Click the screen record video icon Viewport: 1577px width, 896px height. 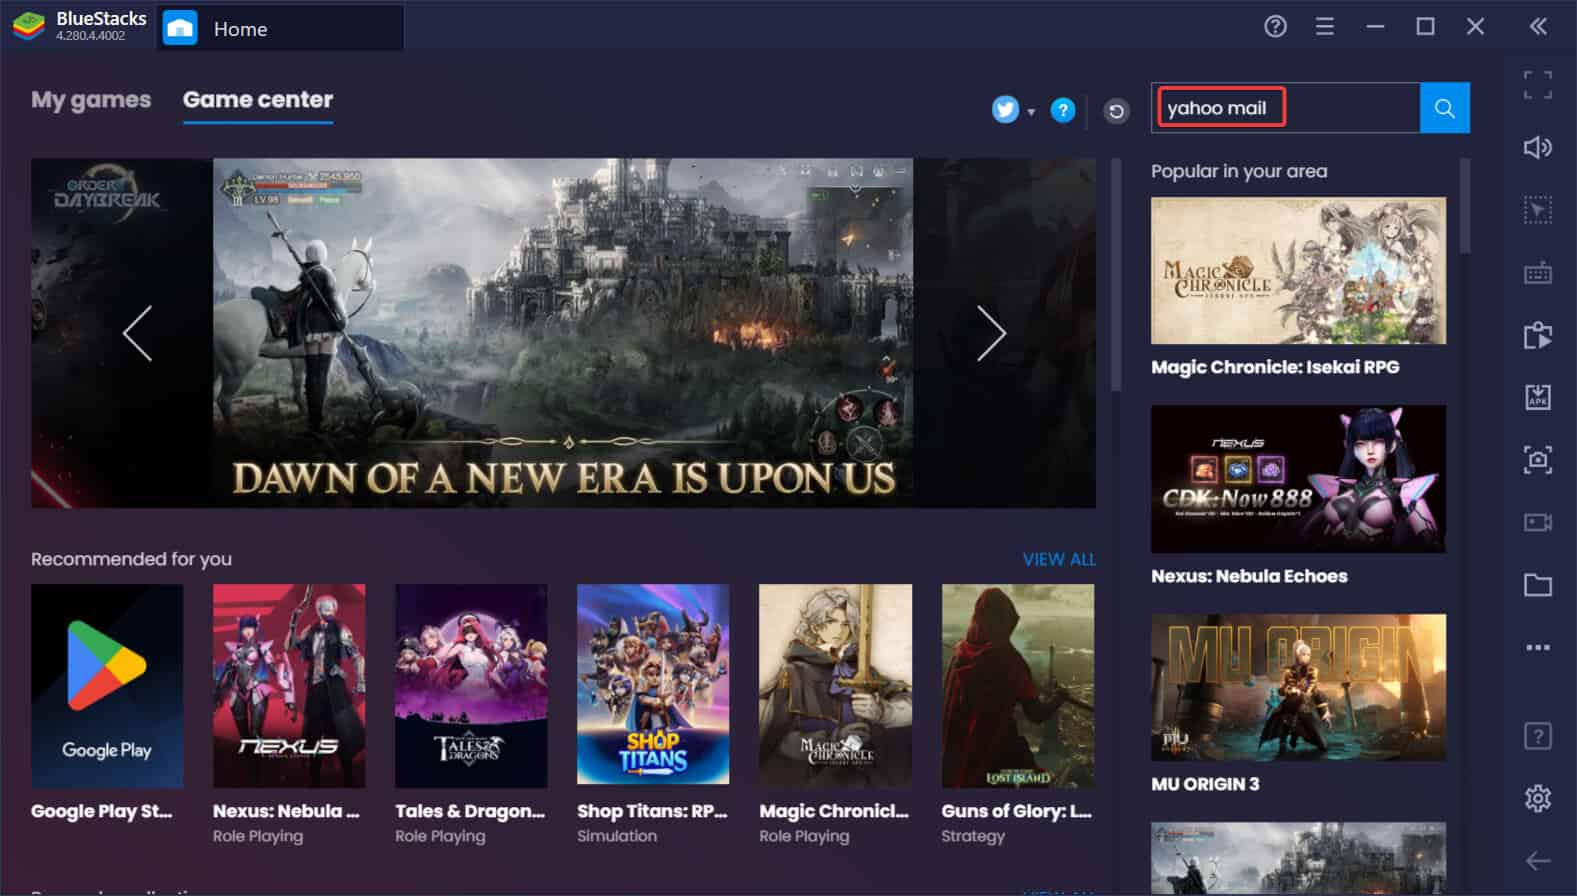tap(1538, 522)
